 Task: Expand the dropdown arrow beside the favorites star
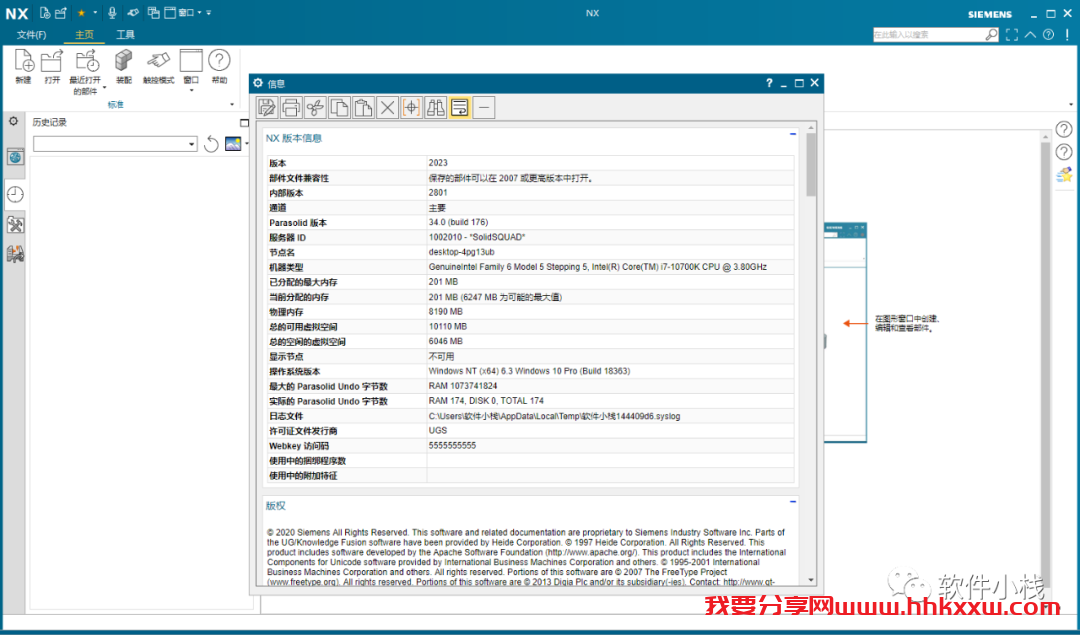tap(95, 13)
